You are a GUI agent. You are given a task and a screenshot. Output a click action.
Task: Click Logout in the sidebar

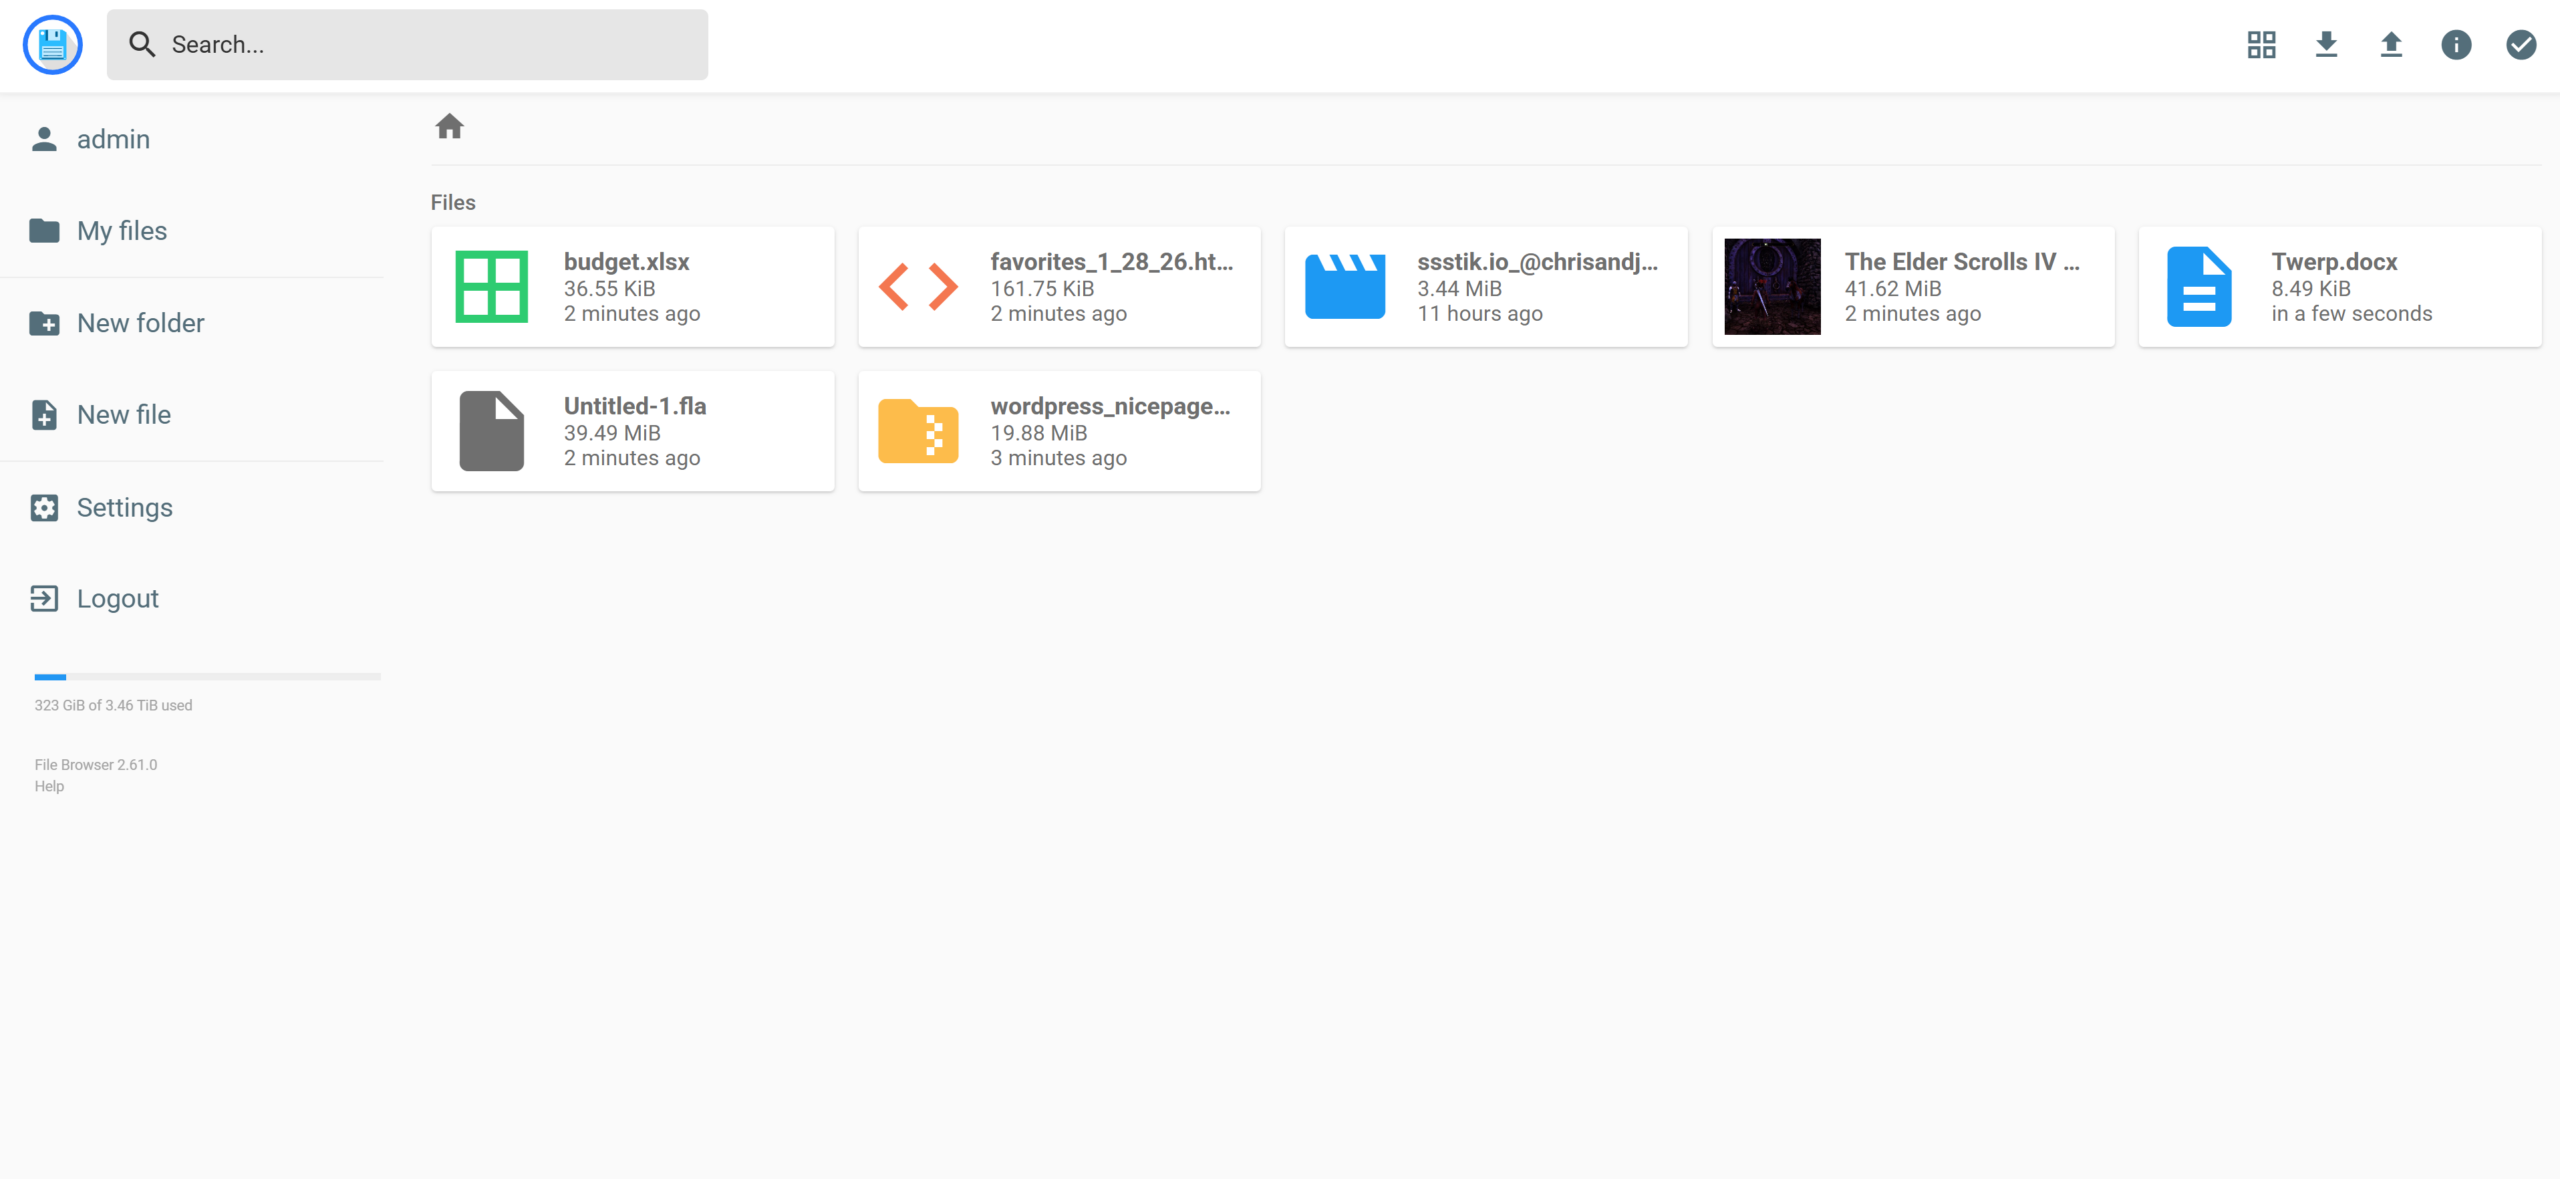coord(117,598)
